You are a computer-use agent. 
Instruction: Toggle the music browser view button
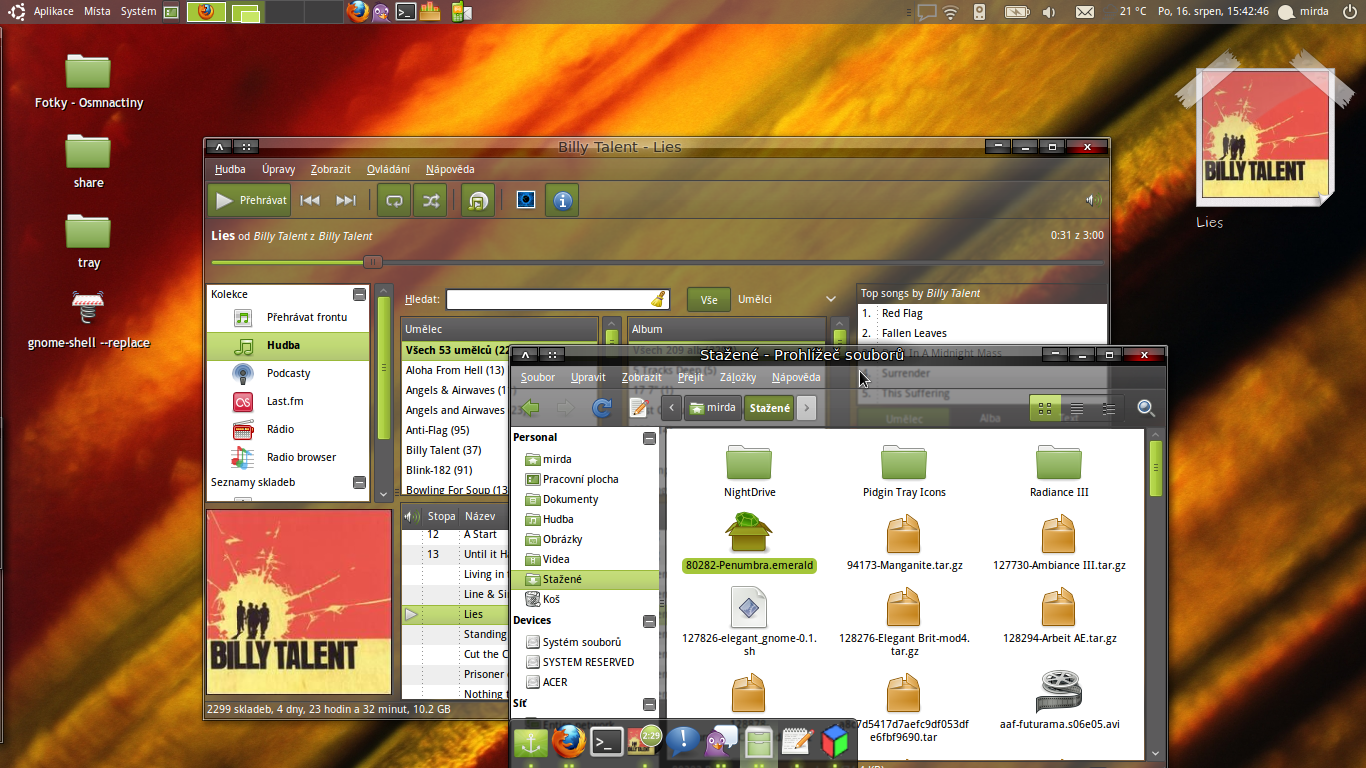pyautogui.click(x=478, y=201)
